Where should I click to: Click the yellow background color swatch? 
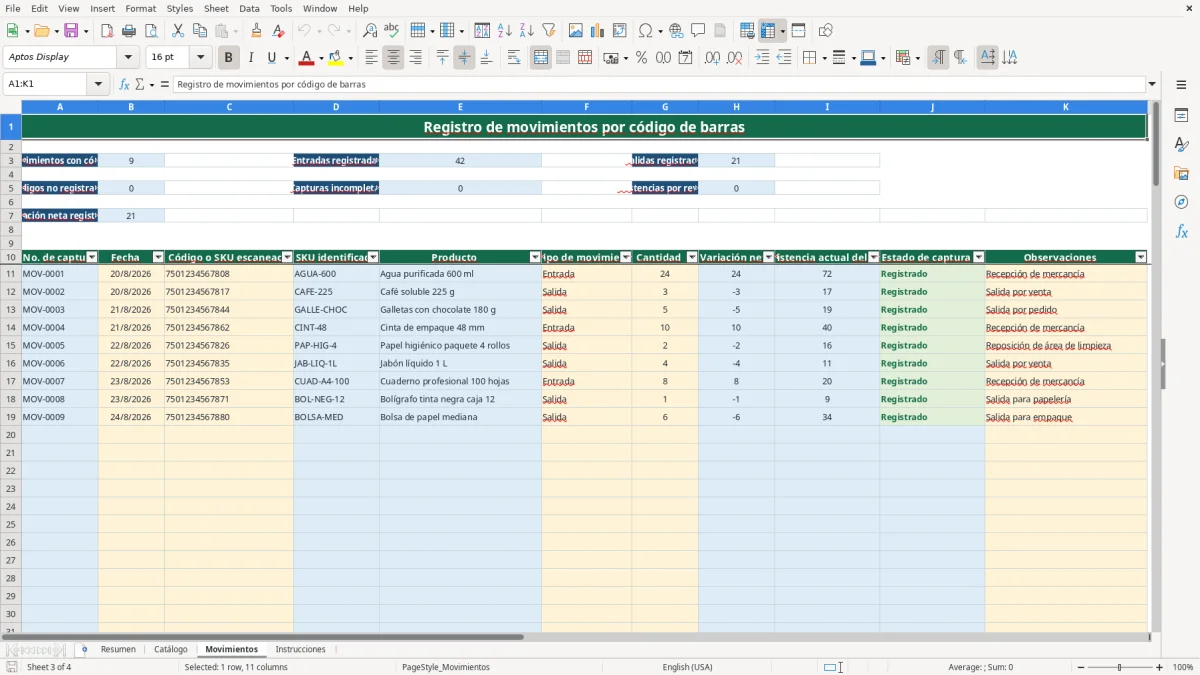tap(335, 58)
